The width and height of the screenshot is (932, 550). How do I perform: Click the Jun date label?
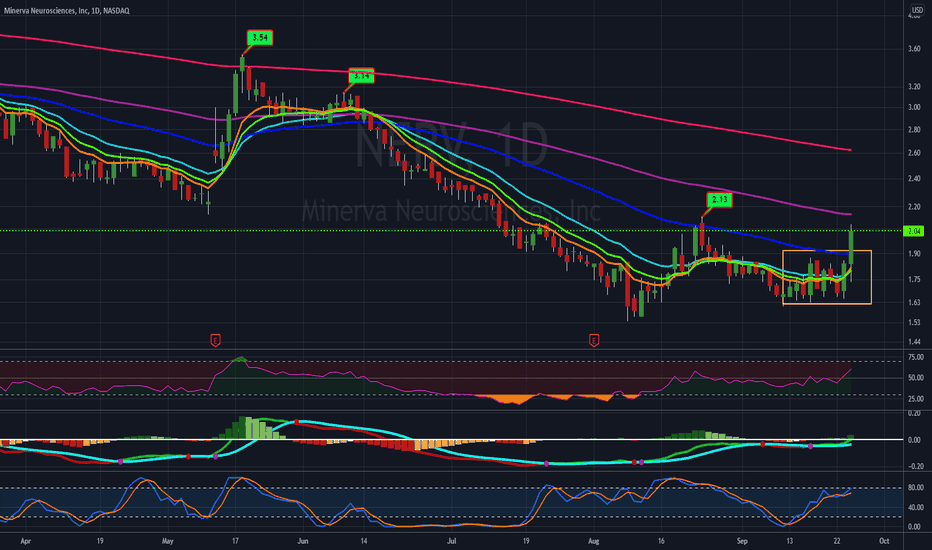click(x=303, y=541)
